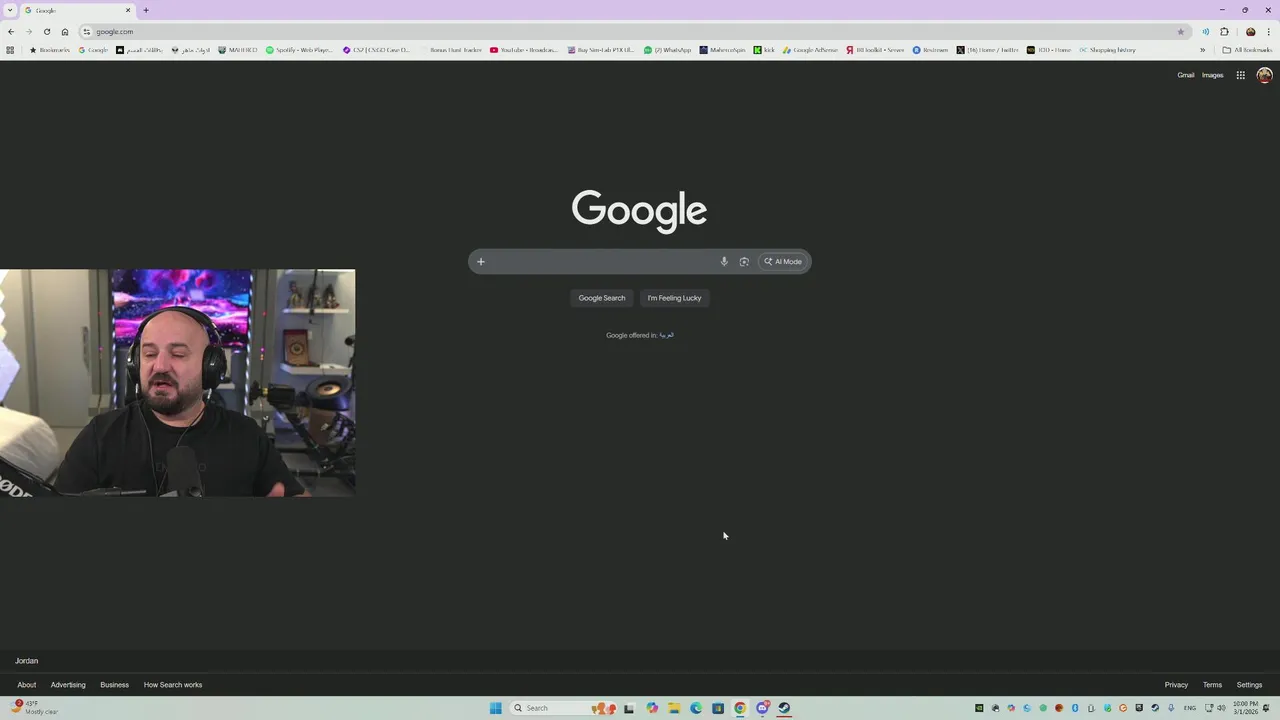This screenshot has width=1280, height=720.
Task: Open the Gmail link
Action: pyautogui.click(x=1185, y=75)
